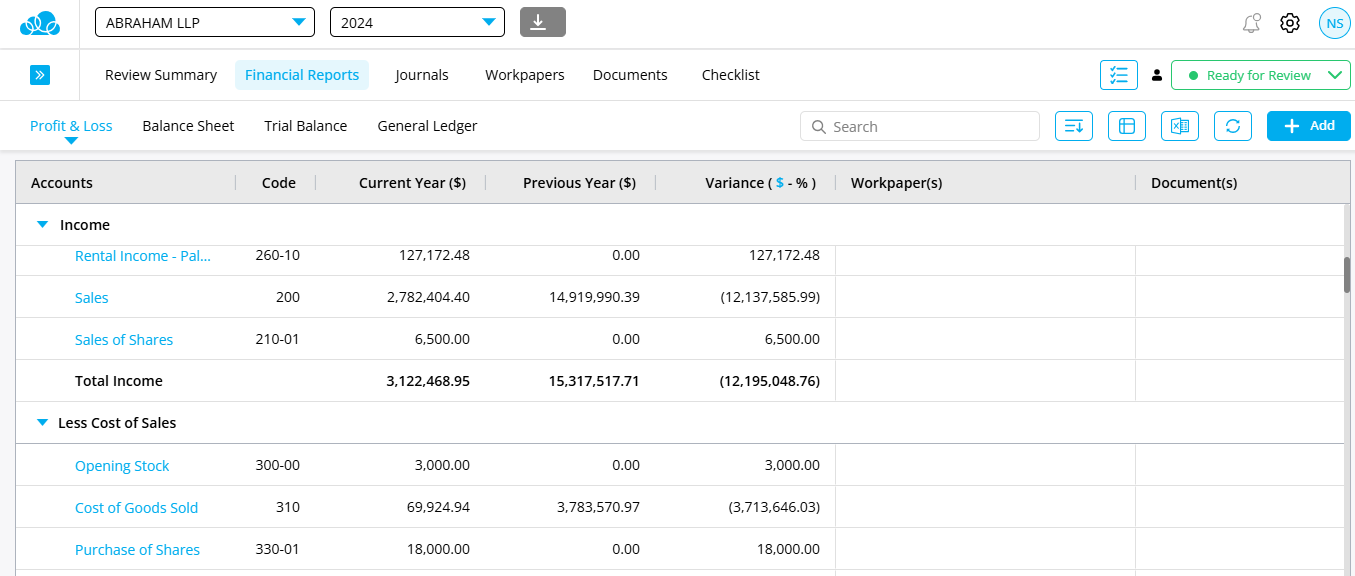Refresh the financial report data
1355x576 pixels.
click(x=1233, y=126)
